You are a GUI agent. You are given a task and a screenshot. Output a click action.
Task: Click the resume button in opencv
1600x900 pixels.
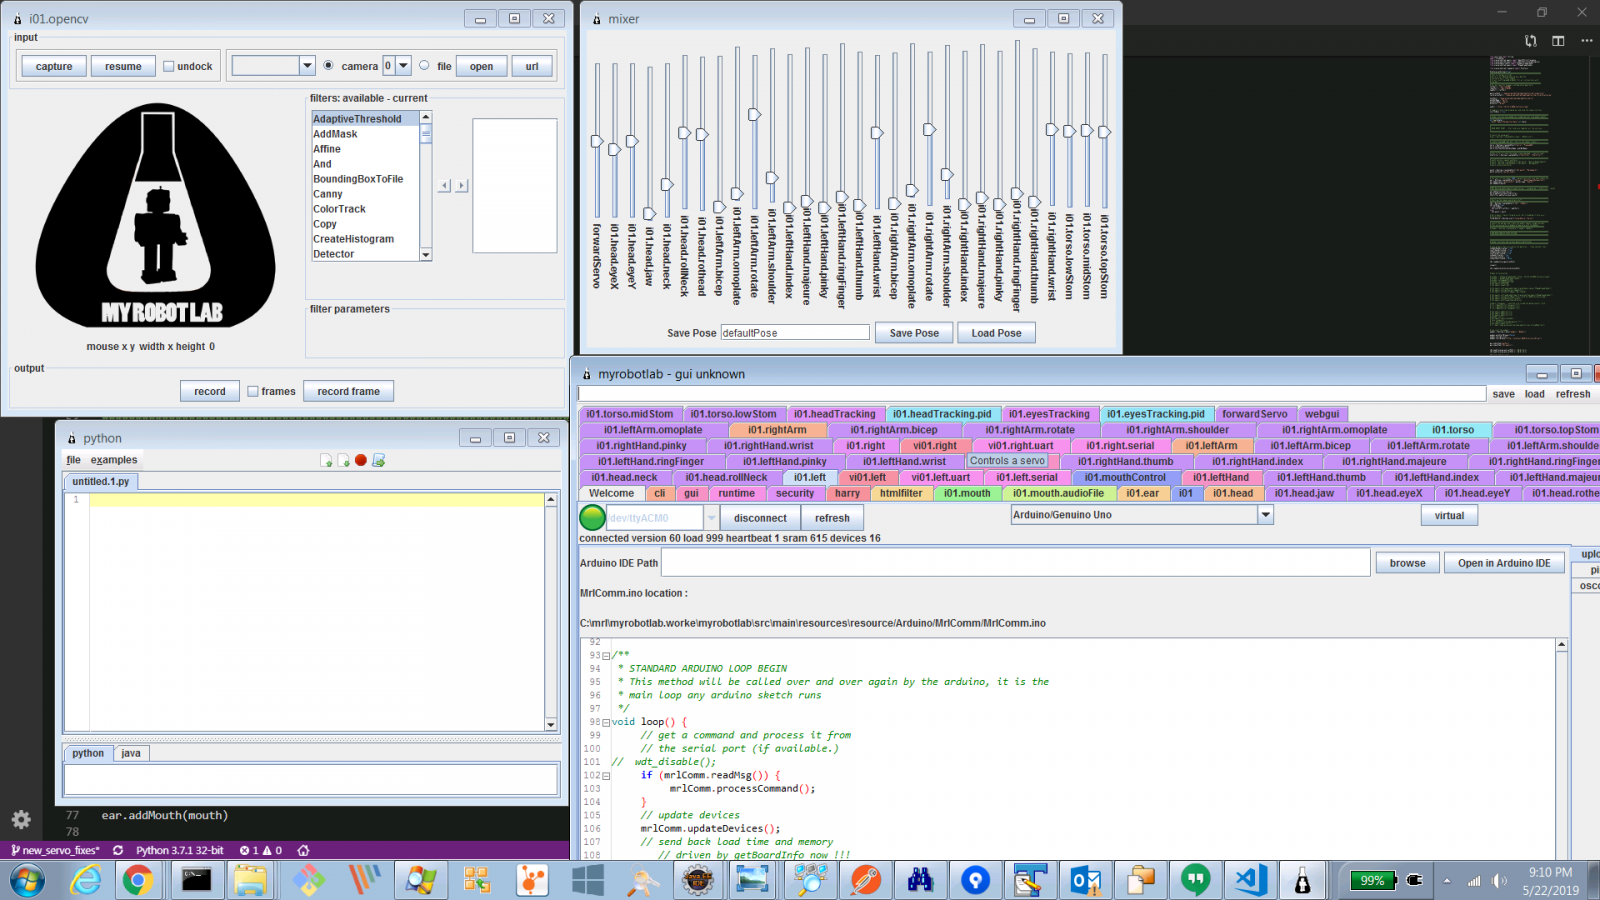pos(123,66)
